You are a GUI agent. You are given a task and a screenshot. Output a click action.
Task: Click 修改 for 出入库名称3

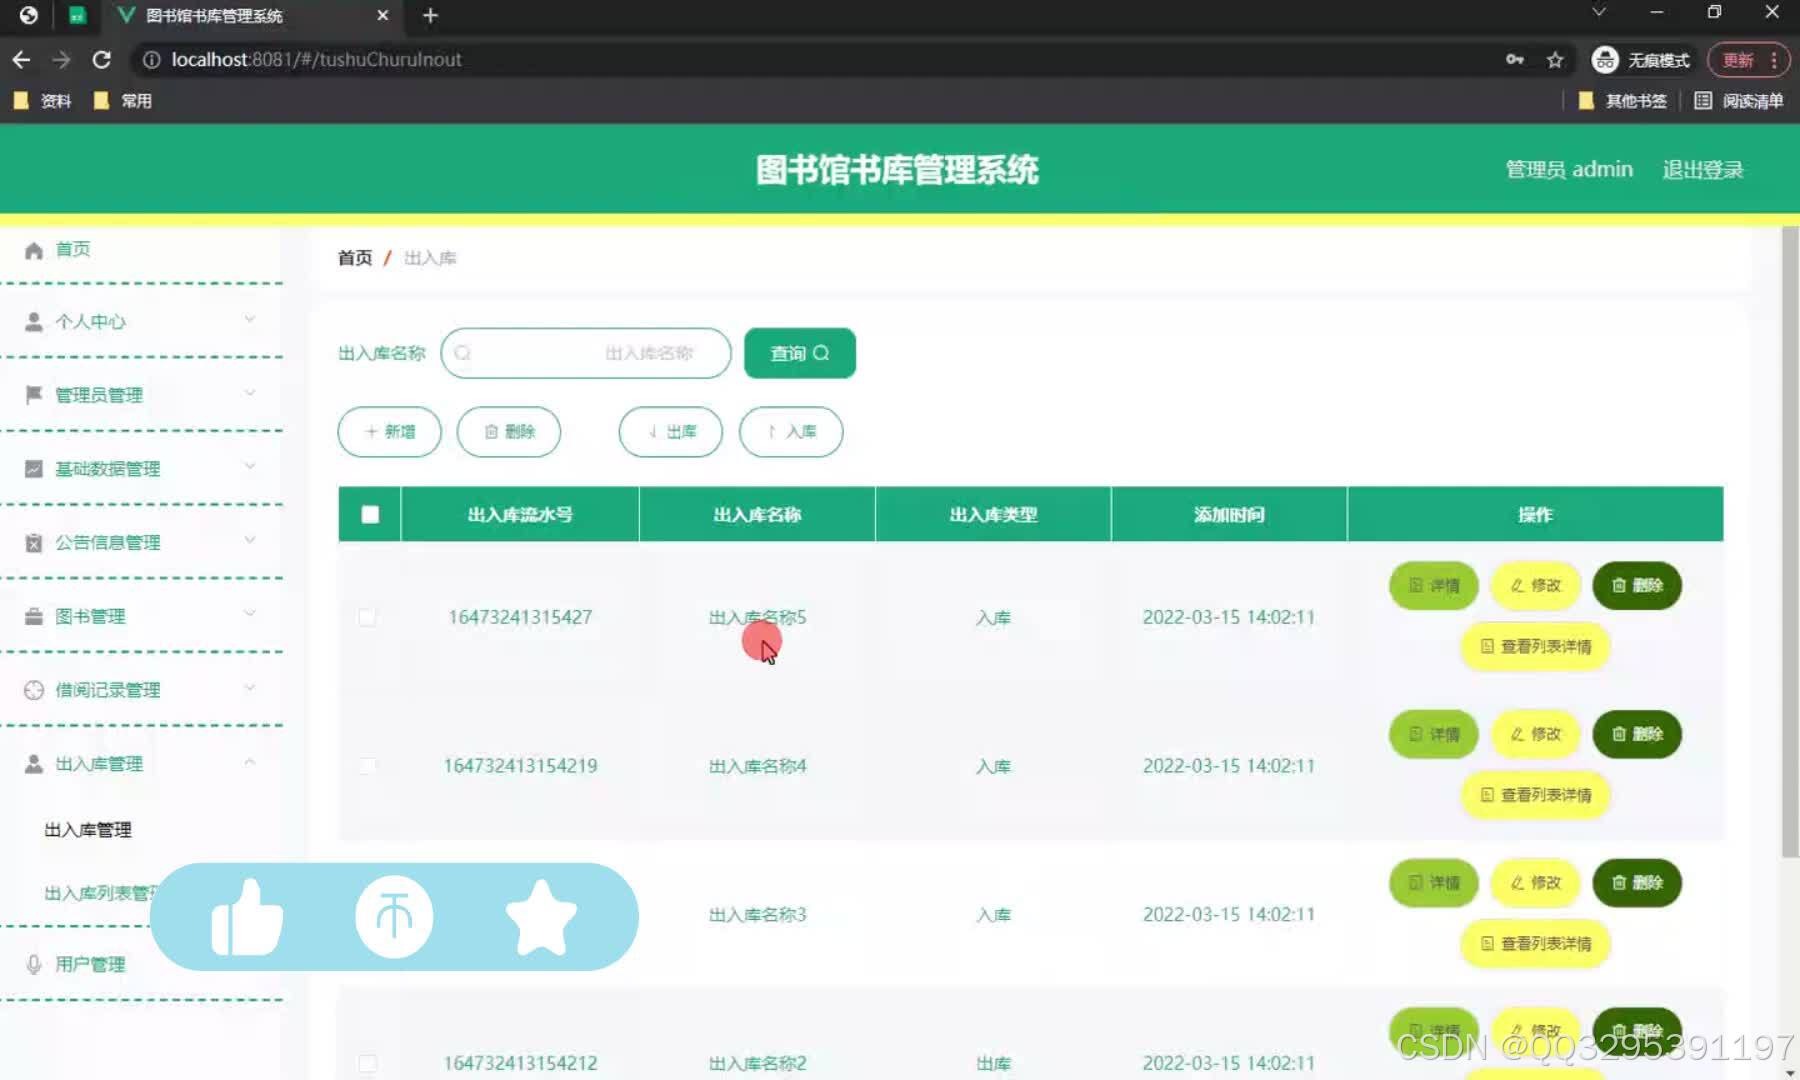coord(1535,883)
